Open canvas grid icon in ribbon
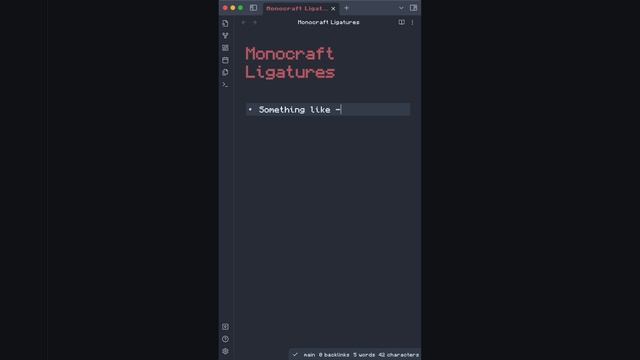Viewport: 640px width, 360px height. point(225,48)
